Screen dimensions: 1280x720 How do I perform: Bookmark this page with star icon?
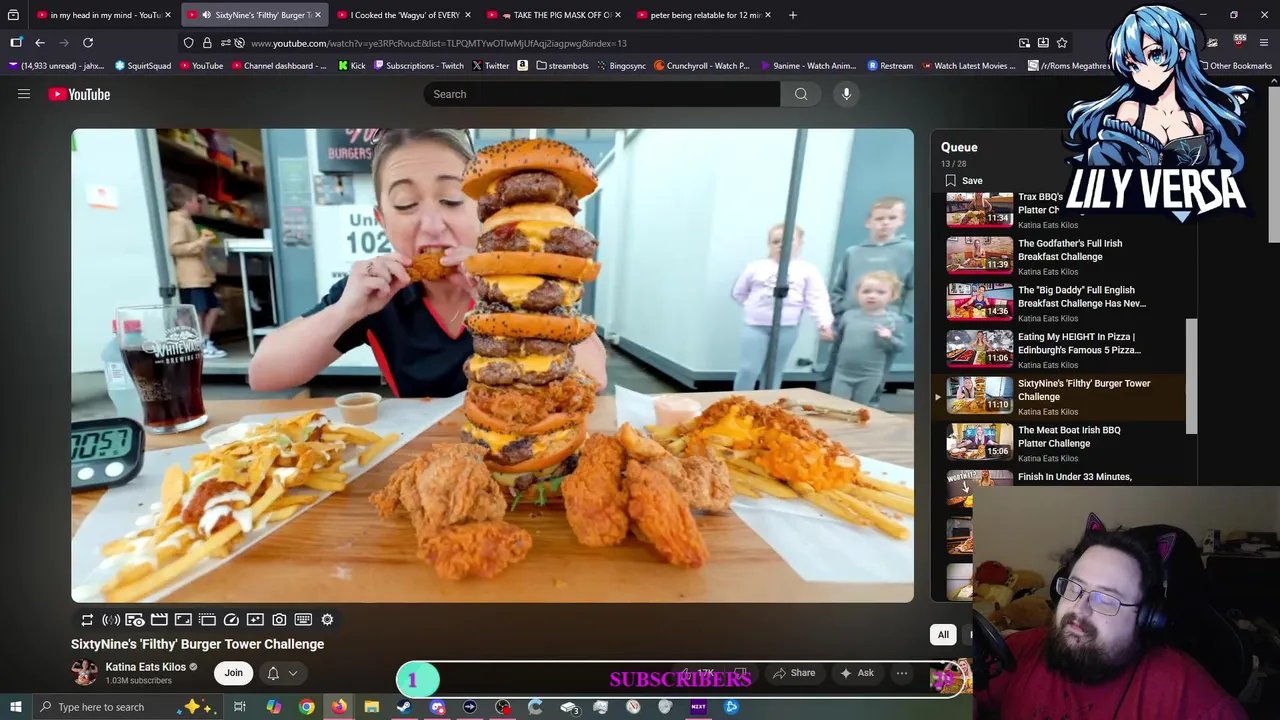pos(1062,43)
